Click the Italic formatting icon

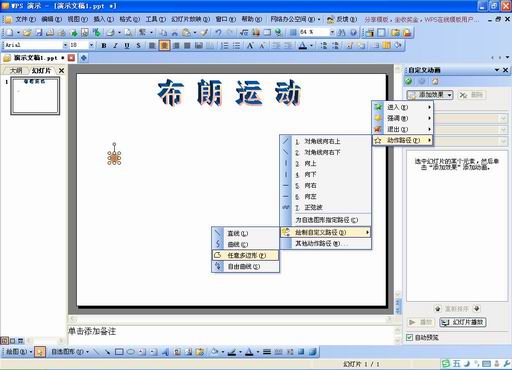pyautogui.click(x=115, y=45)
